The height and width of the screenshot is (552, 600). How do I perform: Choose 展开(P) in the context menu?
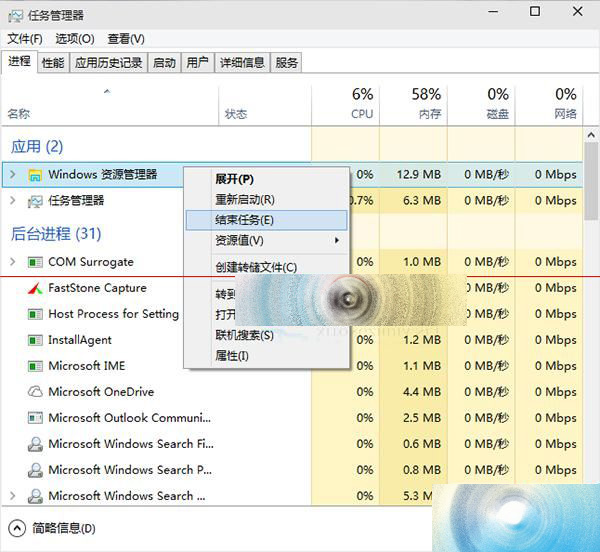point(267,179)
